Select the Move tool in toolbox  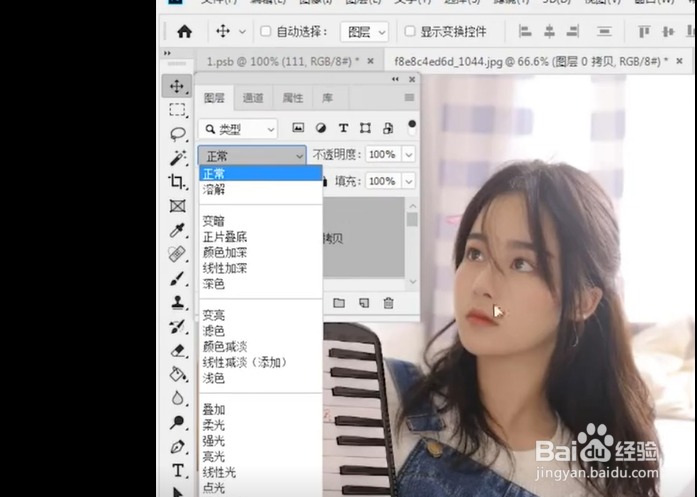(177, 86)
